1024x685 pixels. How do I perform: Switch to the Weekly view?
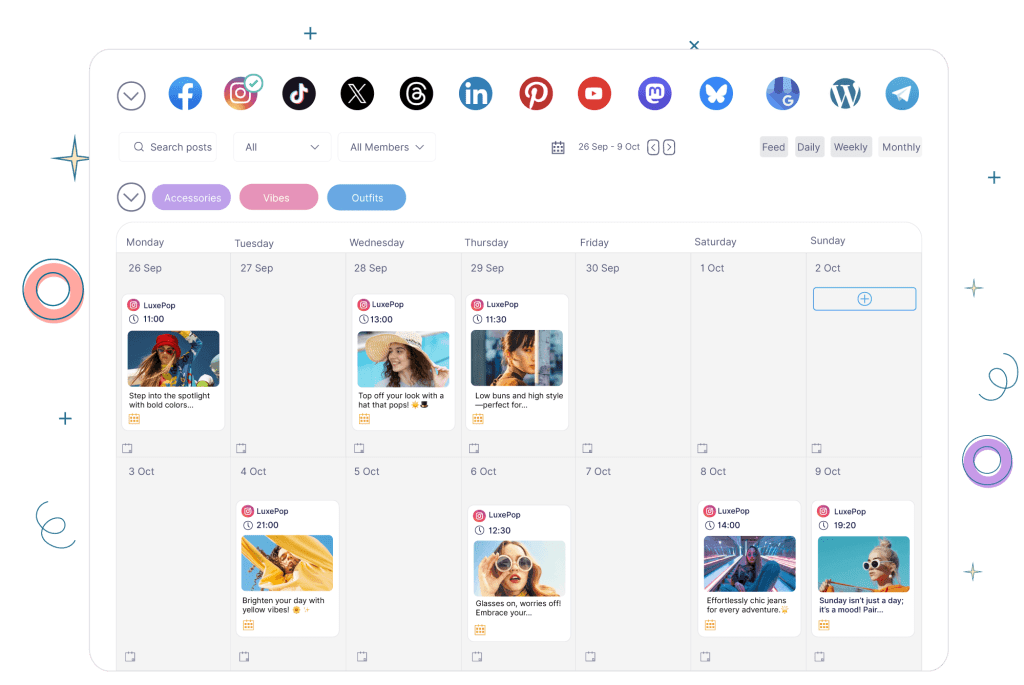click(x=850, y=147)
